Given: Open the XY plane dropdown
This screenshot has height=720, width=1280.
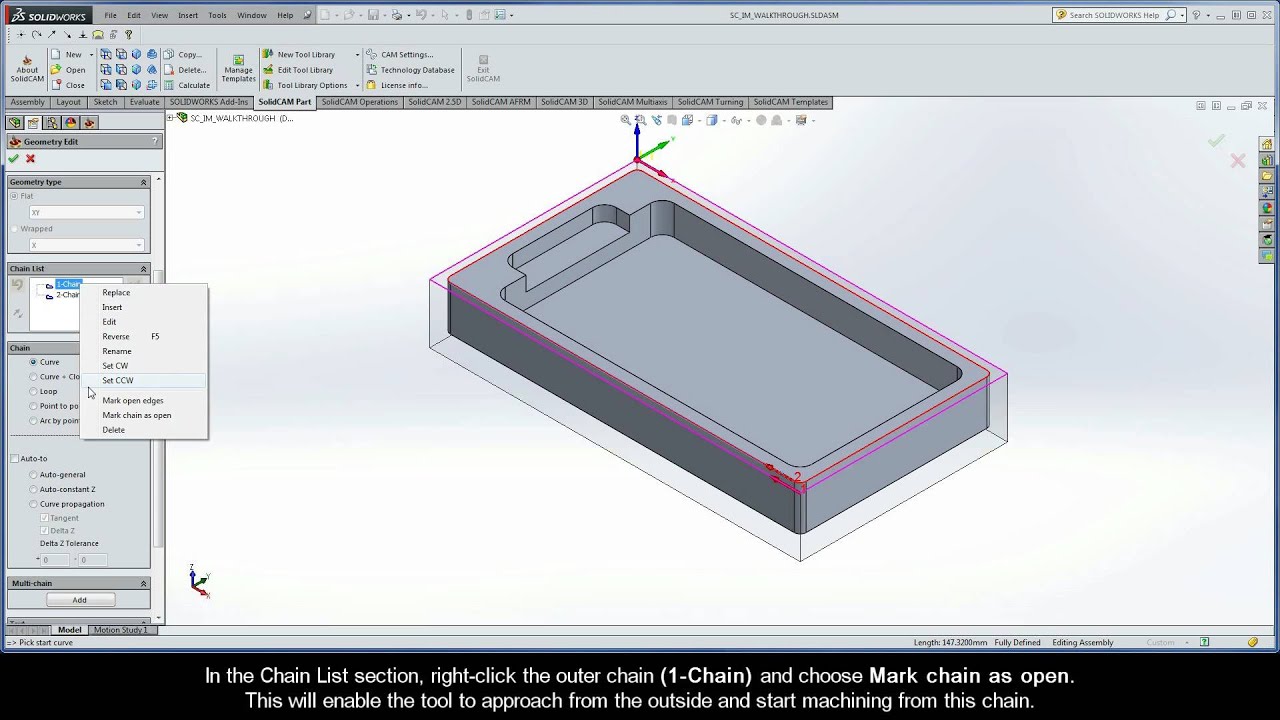Looking at the screenshot, I should click(138, 212).
